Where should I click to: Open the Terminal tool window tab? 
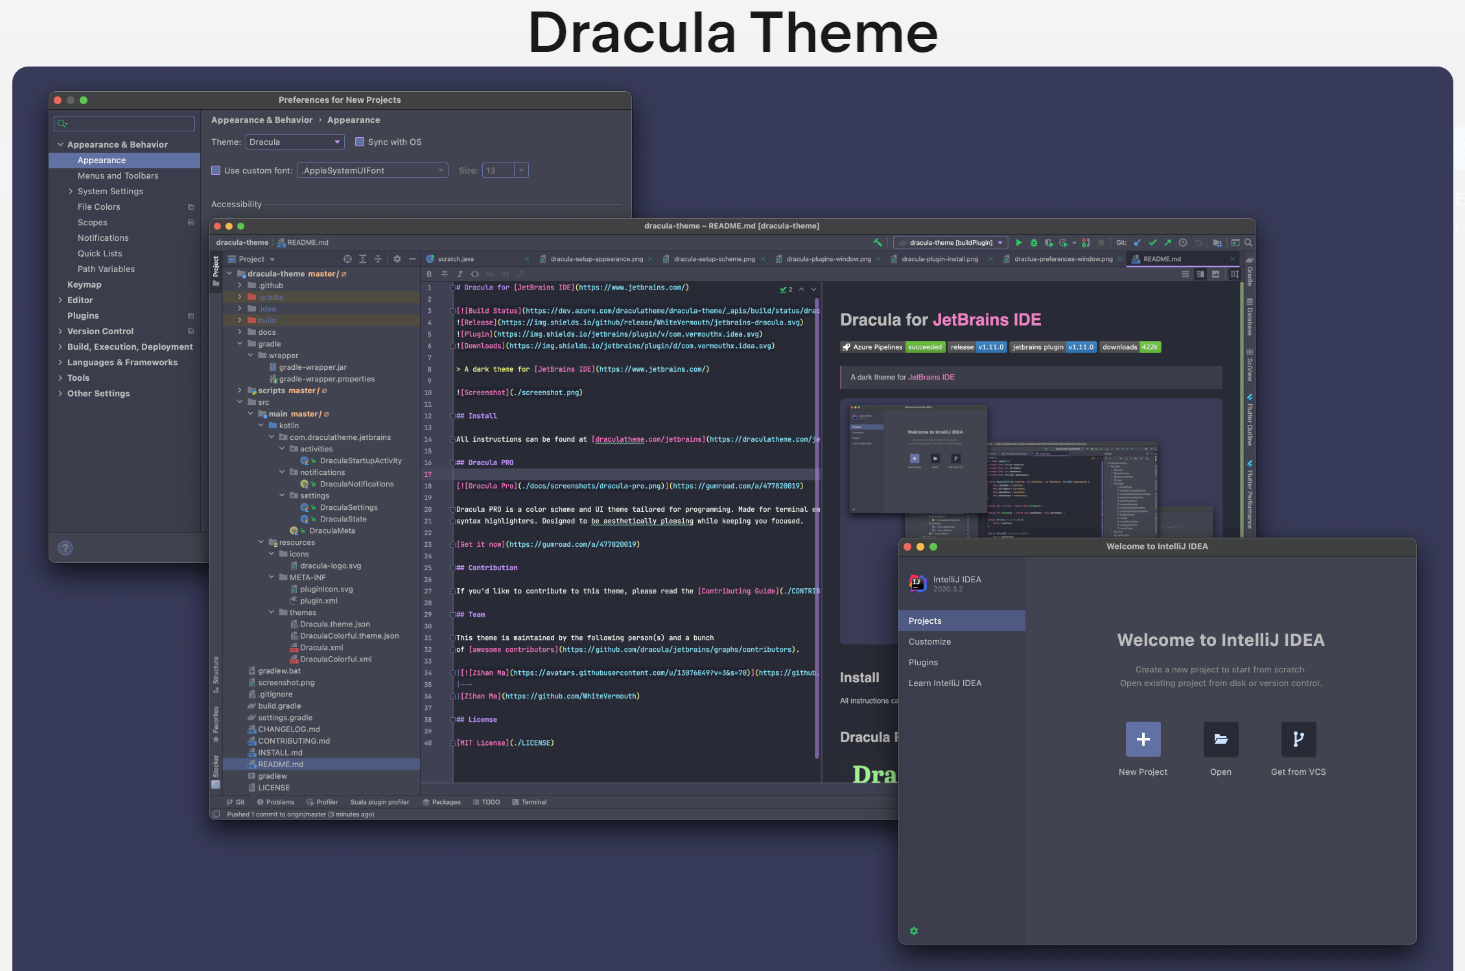tap(529, 802)
